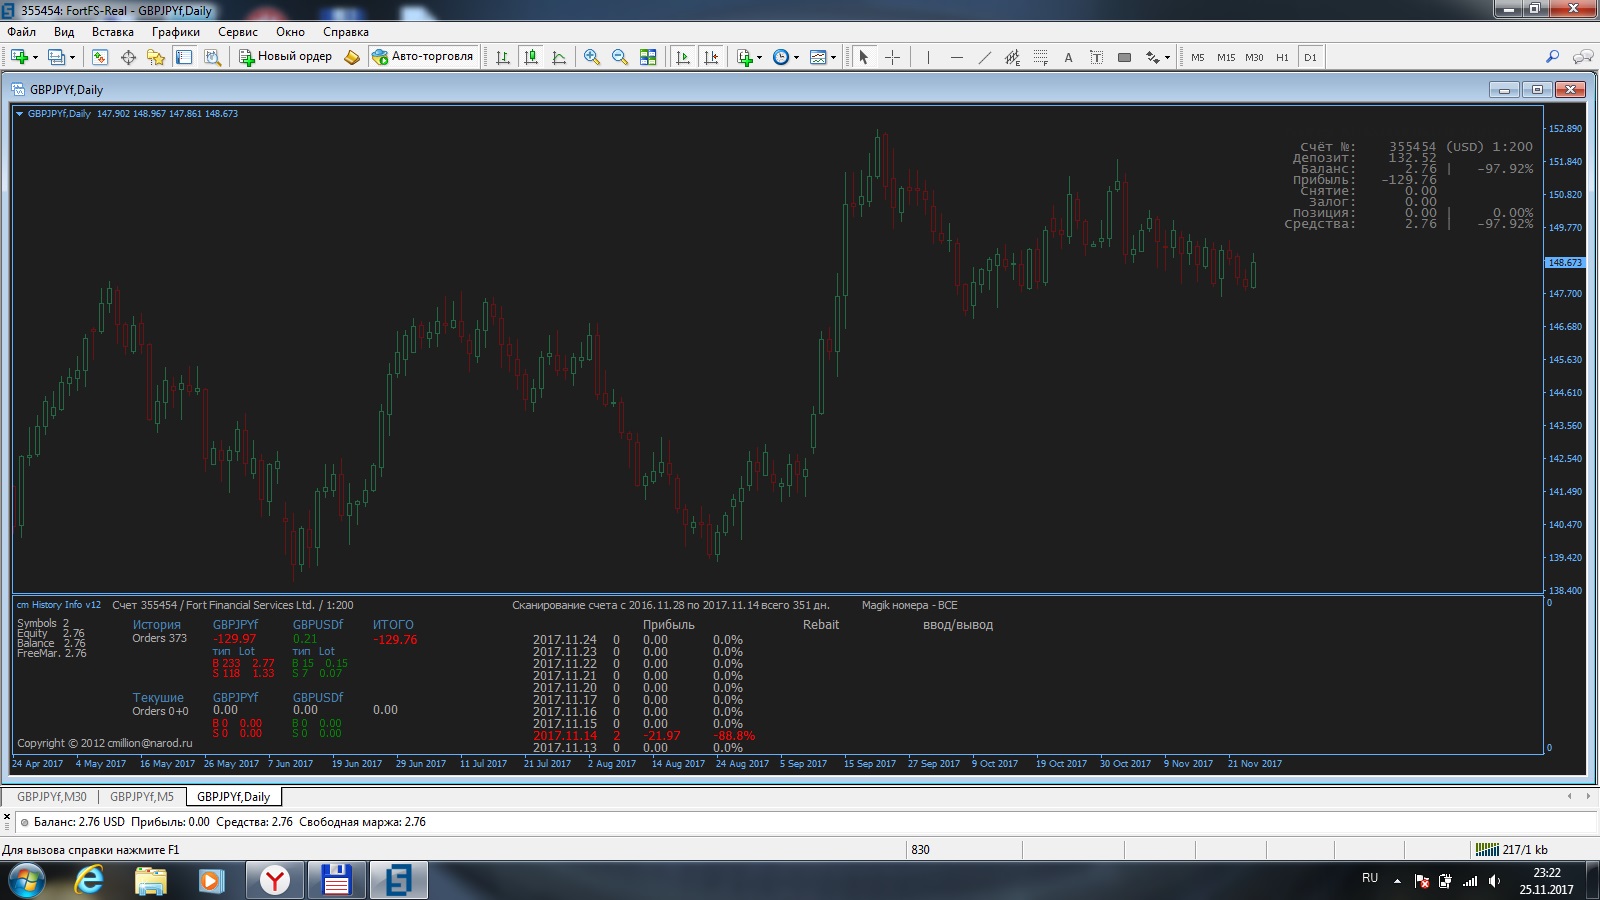The height and width of the screenshot is (900, 1600).
Task: Open Yandex browser from the taskbar
Action: point(274,880)
